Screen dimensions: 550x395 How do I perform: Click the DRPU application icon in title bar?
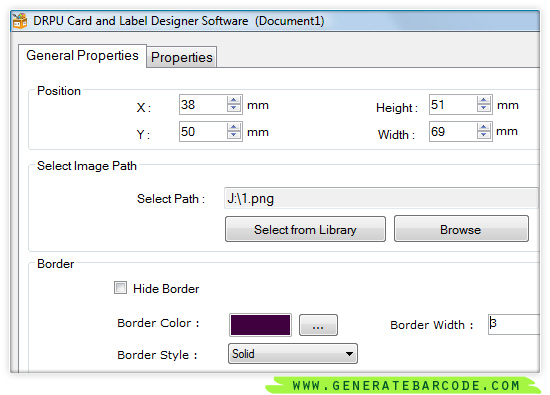tap(20, 20)
